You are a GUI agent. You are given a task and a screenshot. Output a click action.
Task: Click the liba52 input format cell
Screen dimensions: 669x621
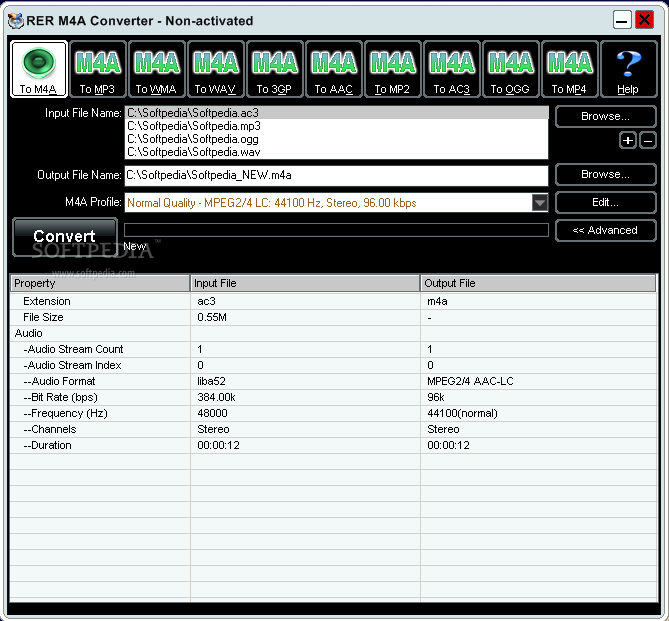click(x=305, y=382)
